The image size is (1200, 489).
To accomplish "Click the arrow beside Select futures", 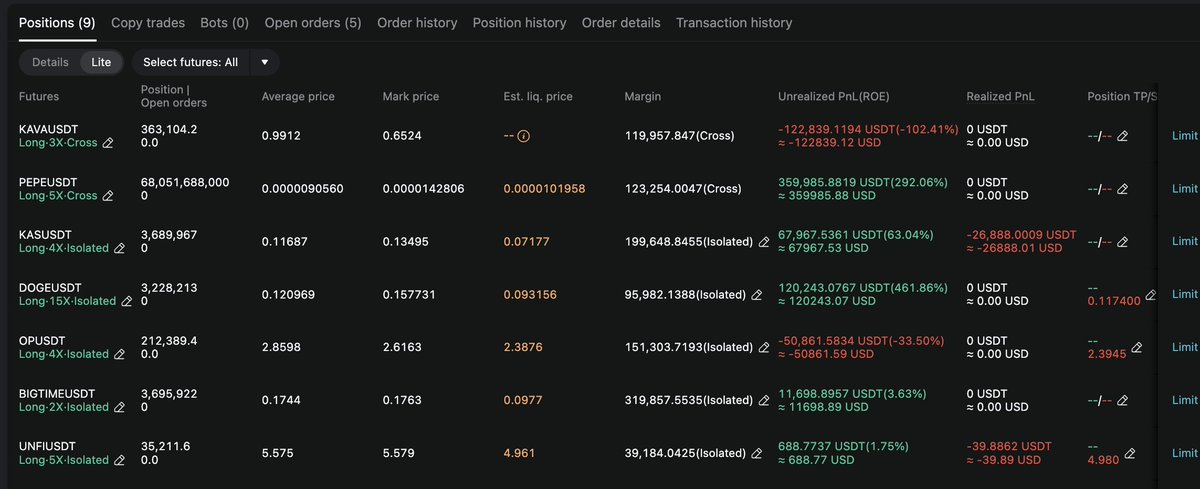I will coord(265,62).
